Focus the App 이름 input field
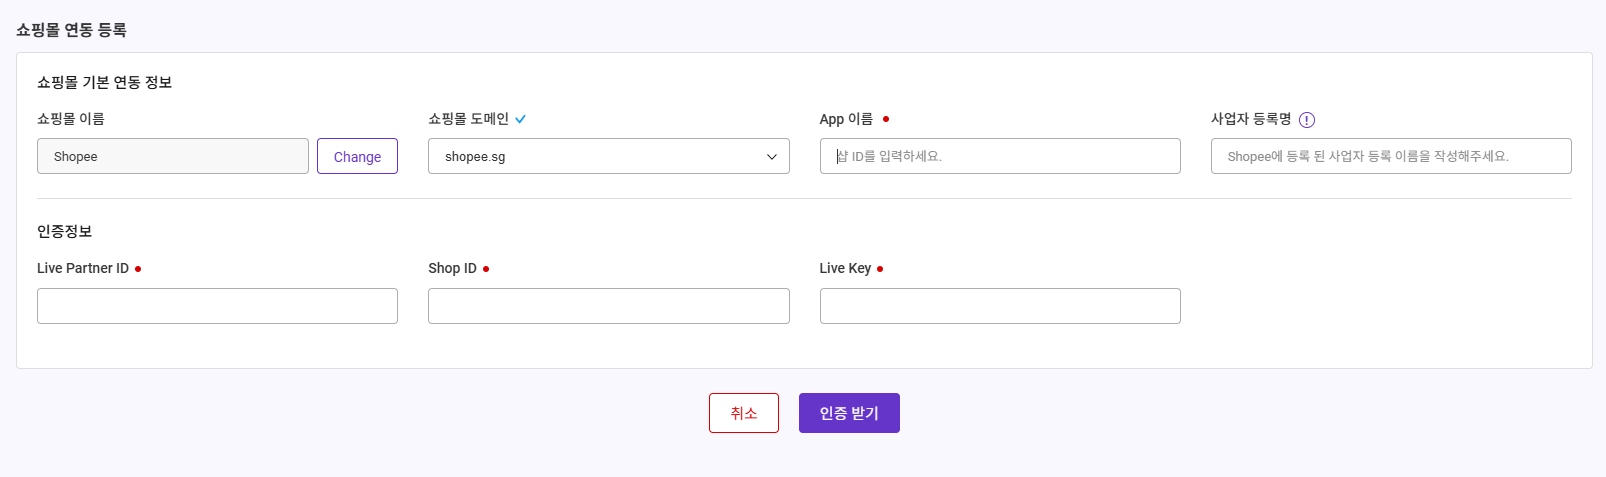Image resolution: width=1606 pixels, height=477 pixels. click(x=1000, y=156)
